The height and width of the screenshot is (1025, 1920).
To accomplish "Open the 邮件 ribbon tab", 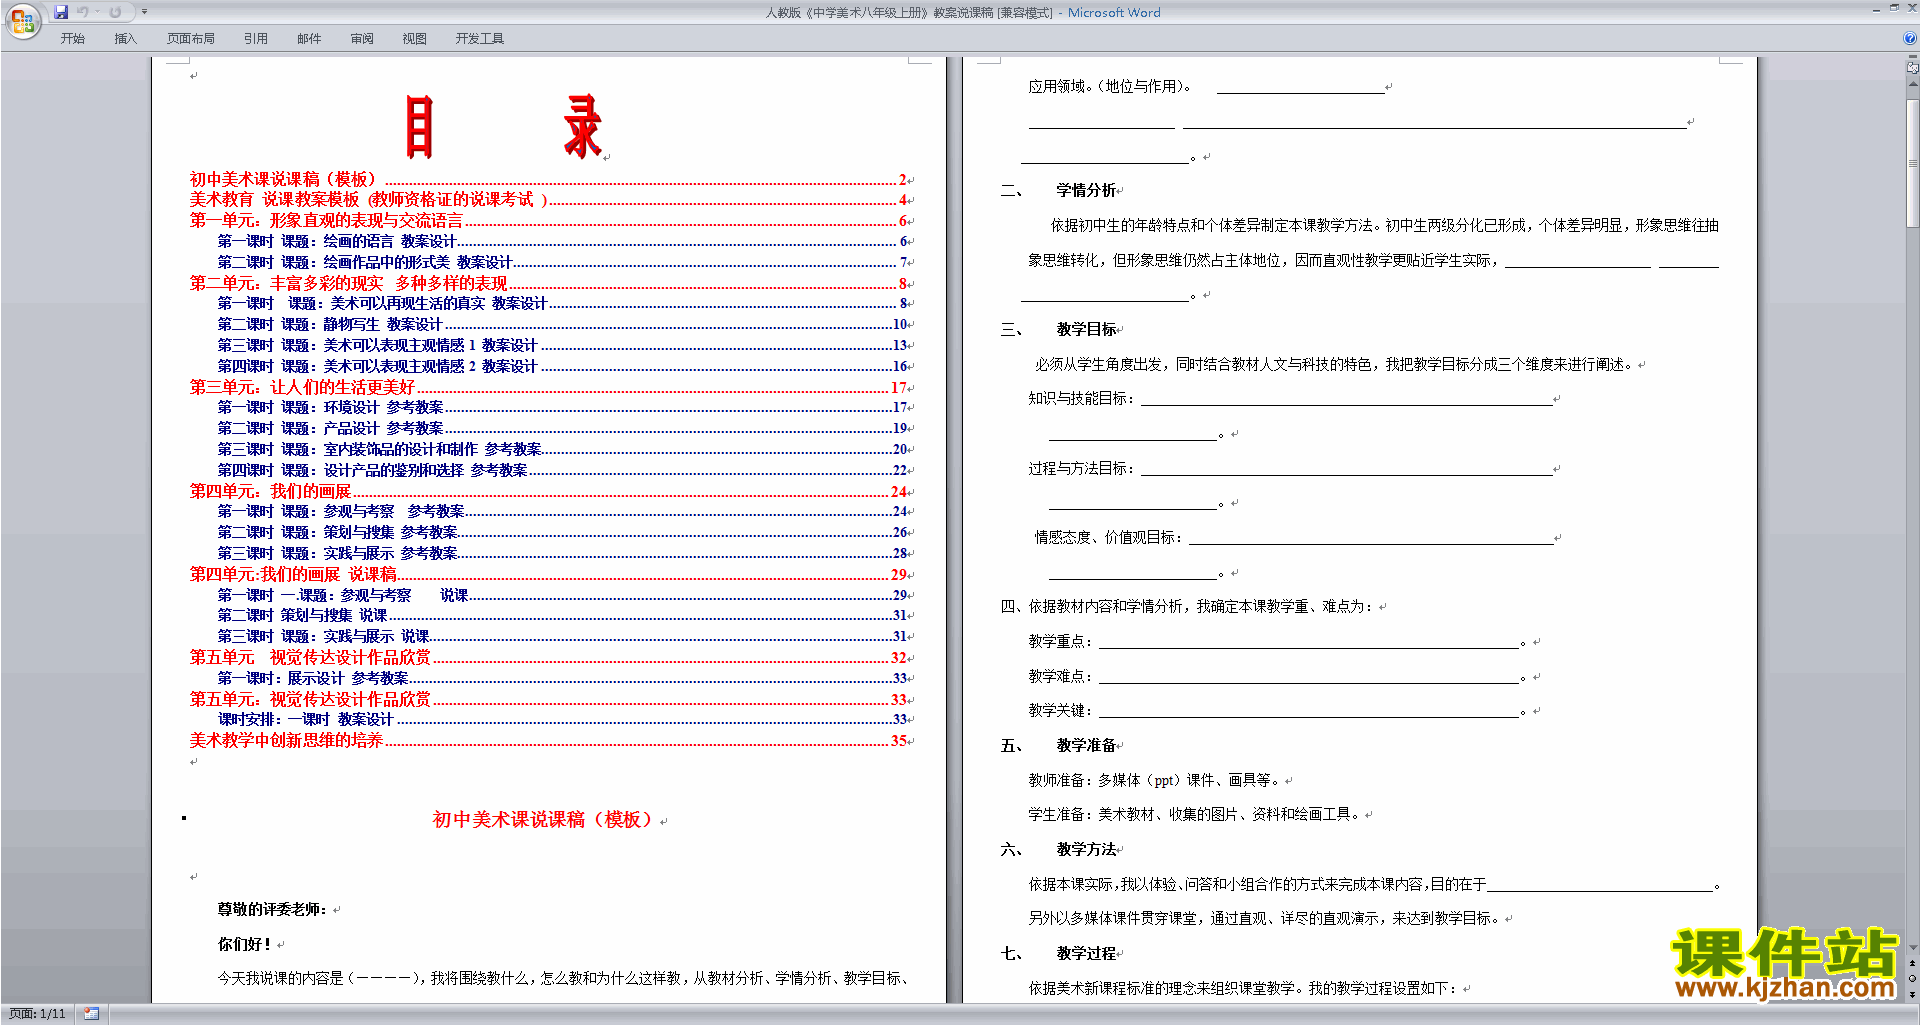I will pyautogui.click(x=309, y=38).
